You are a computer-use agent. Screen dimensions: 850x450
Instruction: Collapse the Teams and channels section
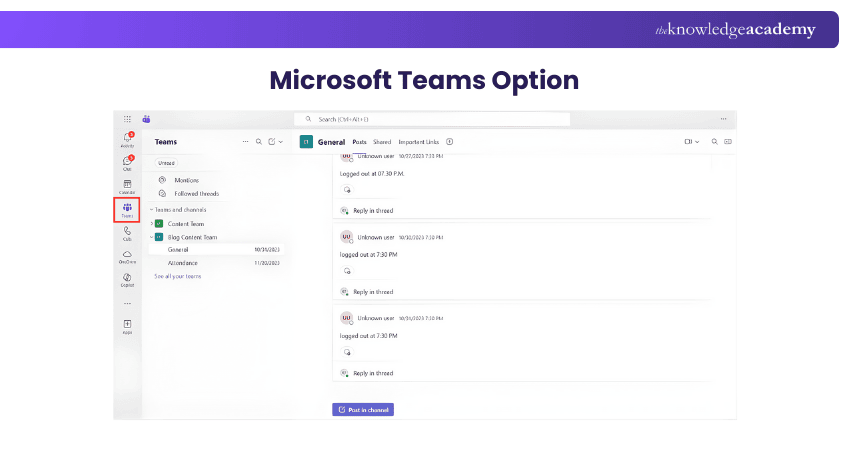coord(152,210)
